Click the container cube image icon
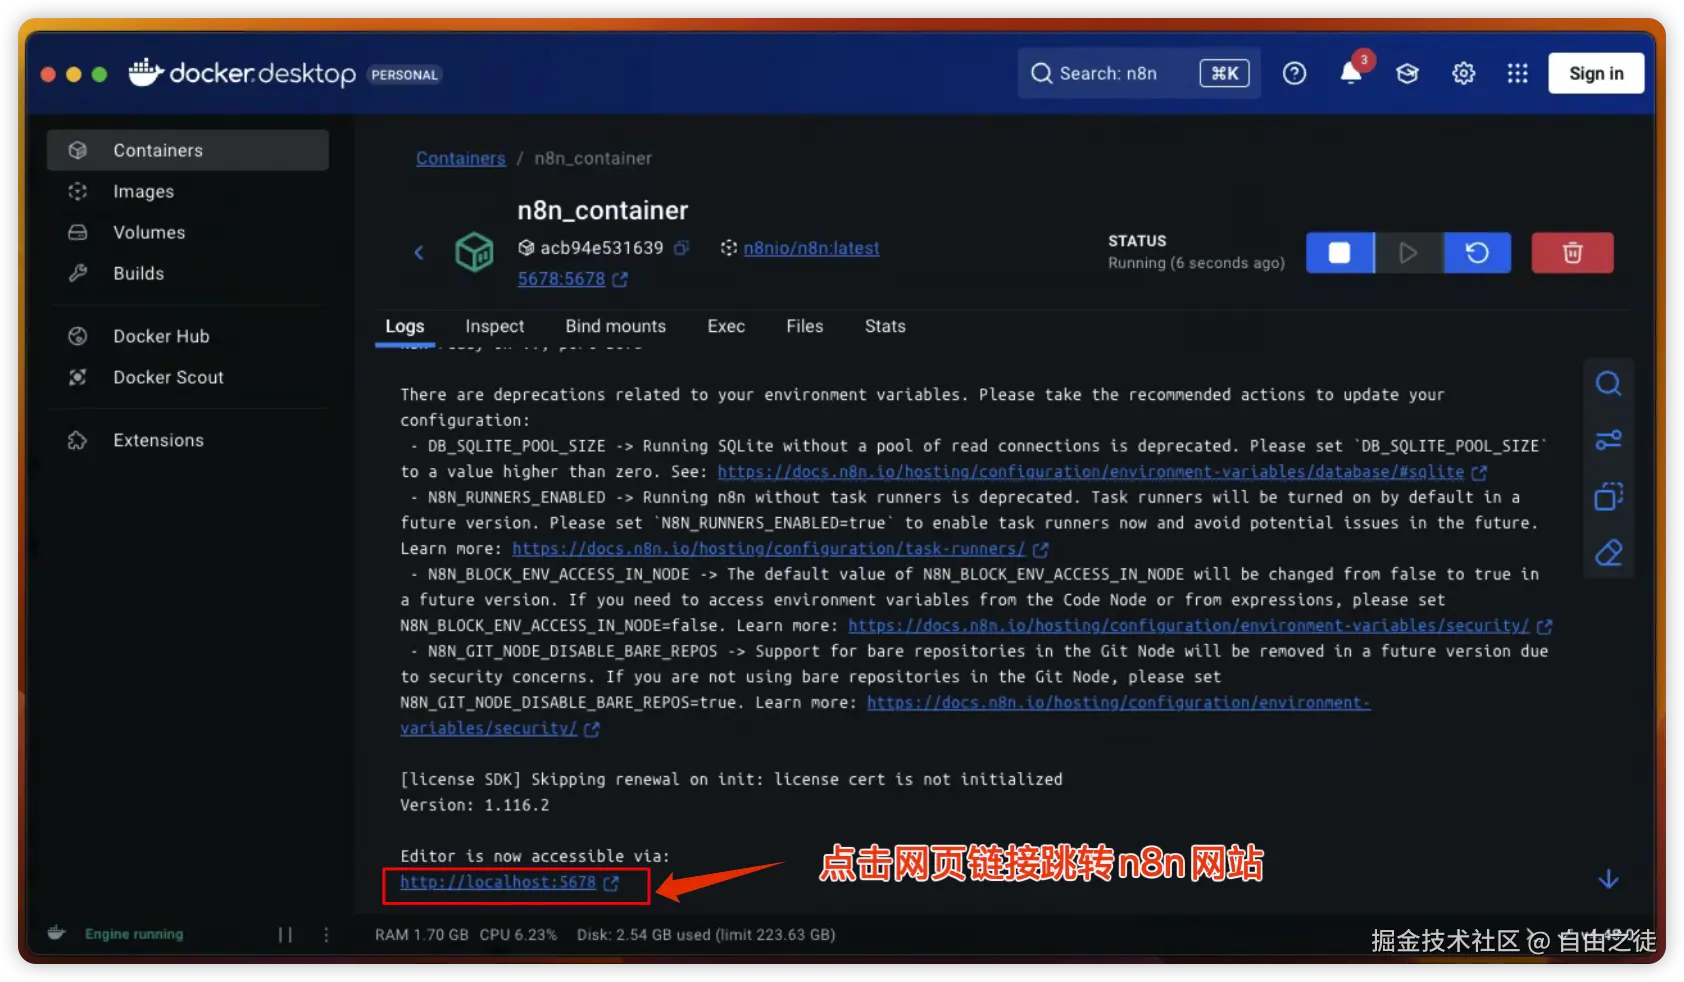Image resolution: width=1684 pixels, height=982 pixels. click(x=474, y=252)
